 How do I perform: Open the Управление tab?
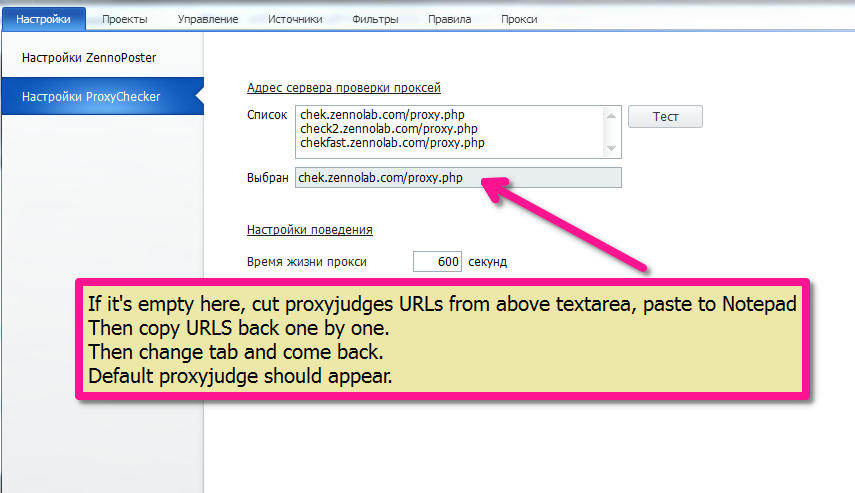[208, 19]
